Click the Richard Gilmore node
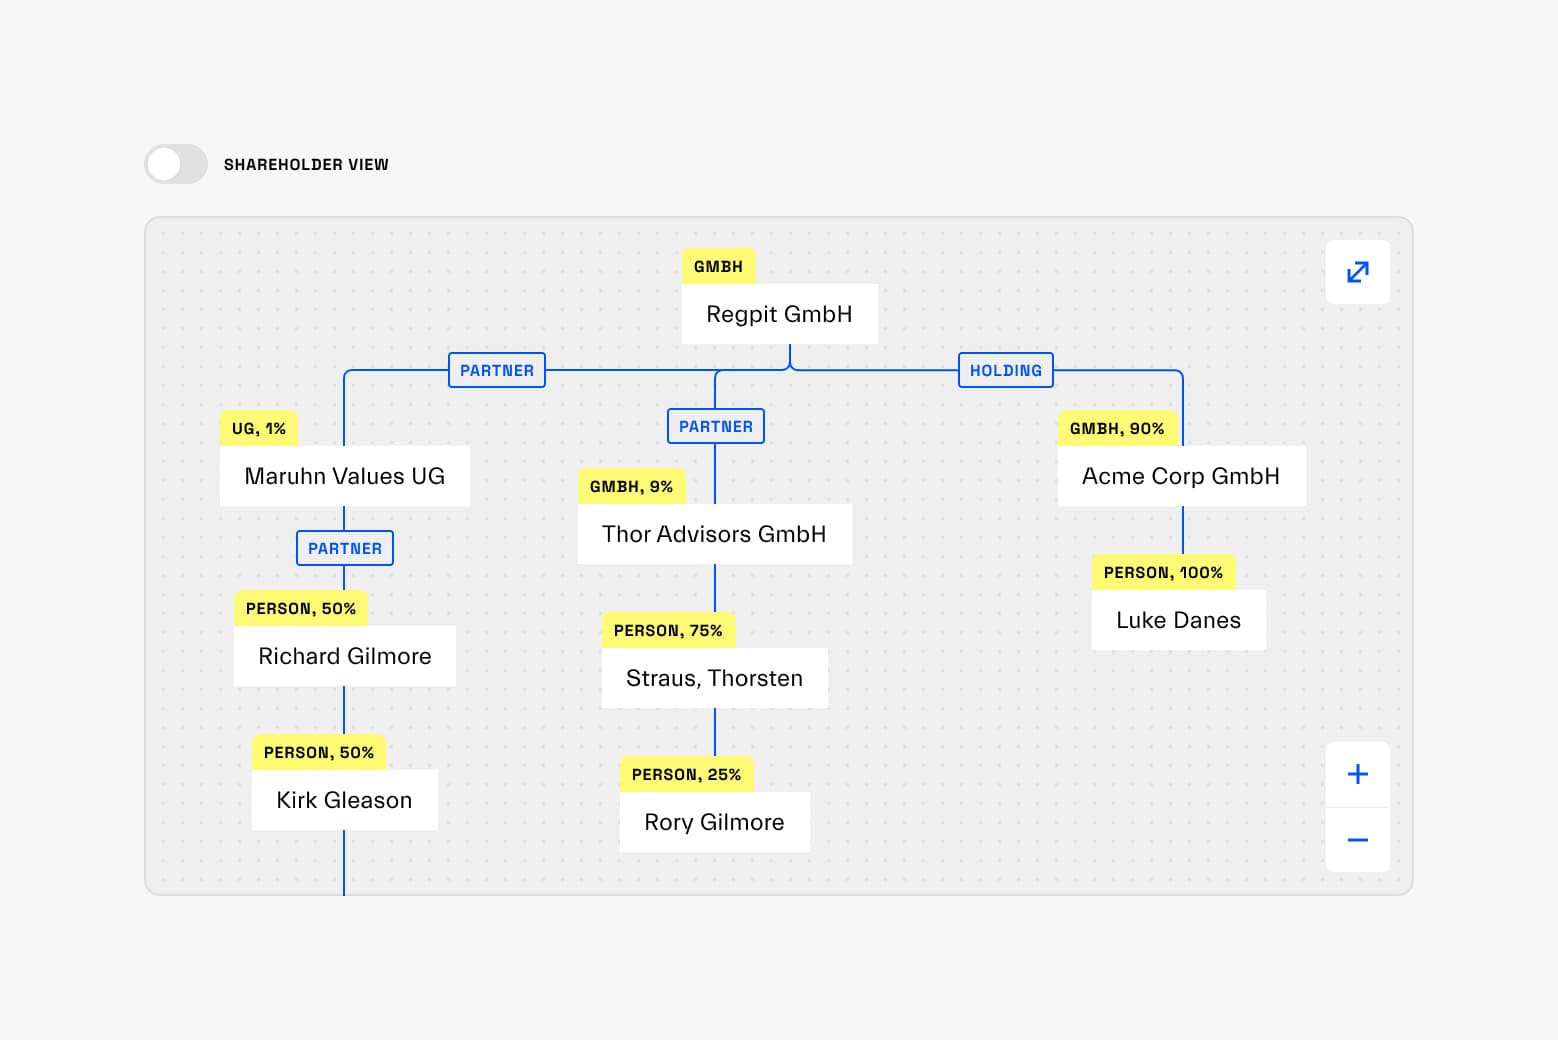 click(x=344, y=656)
